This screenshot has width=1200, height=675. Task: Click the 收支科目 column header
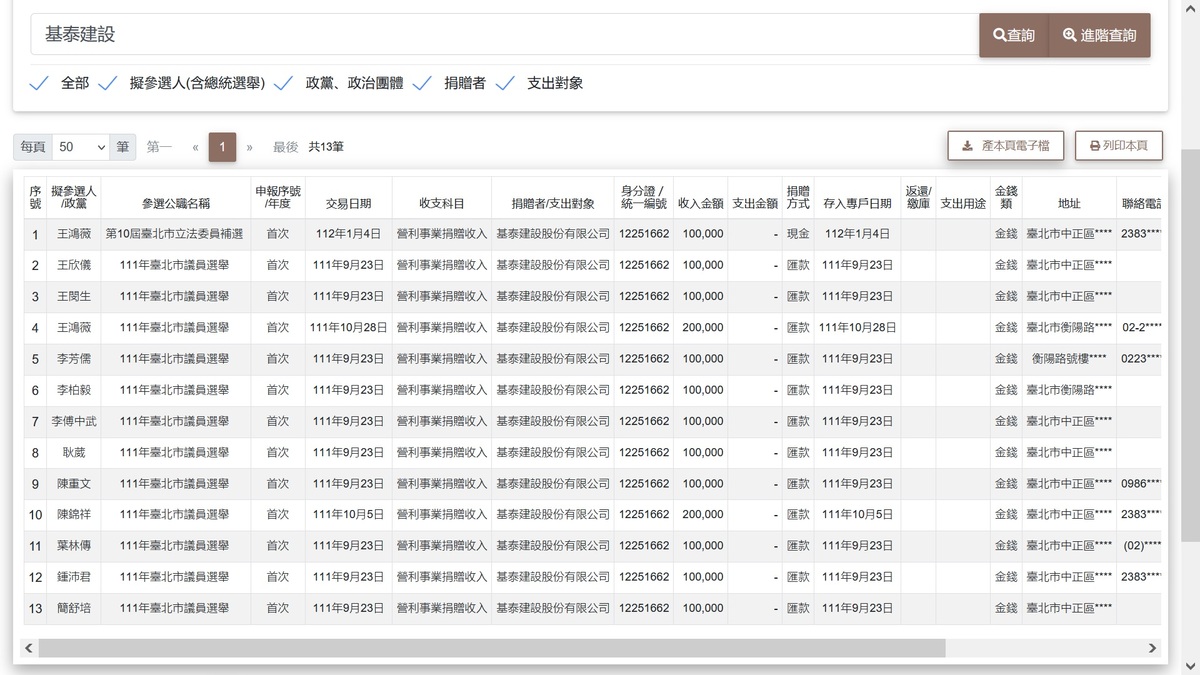coord(442,197)
